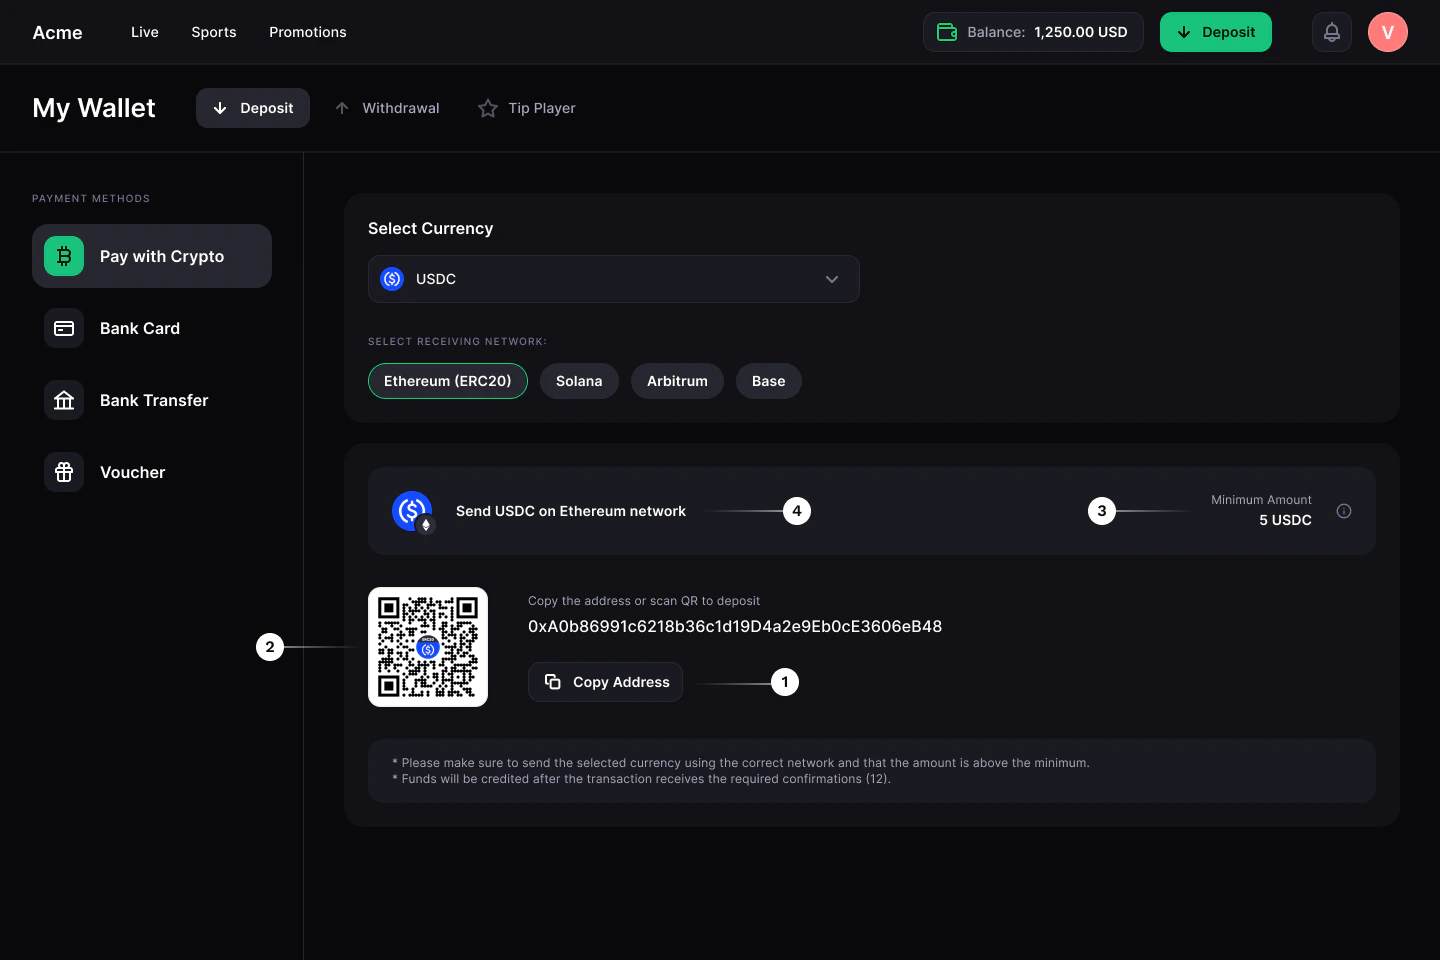Click the wallet icon beside Balance
1440x960 pixels.
947,32
